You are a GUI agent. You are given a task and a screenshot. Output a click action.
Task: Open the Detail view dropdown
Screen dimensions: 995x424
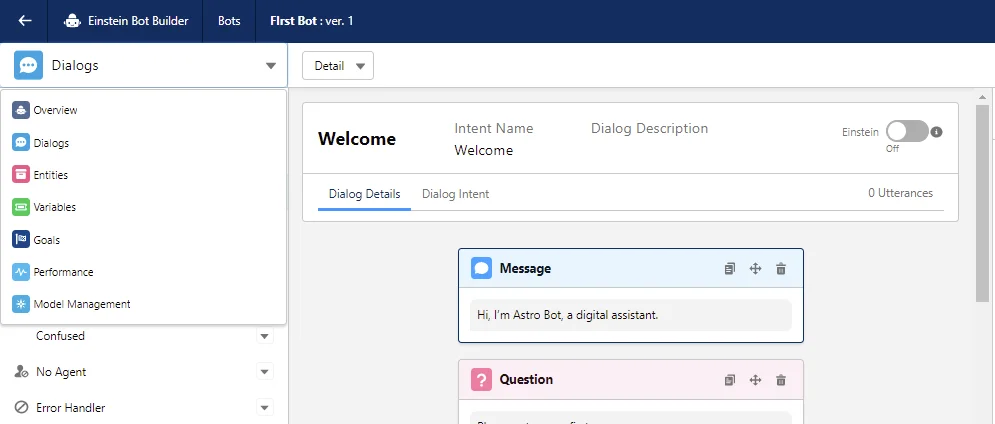338,65
